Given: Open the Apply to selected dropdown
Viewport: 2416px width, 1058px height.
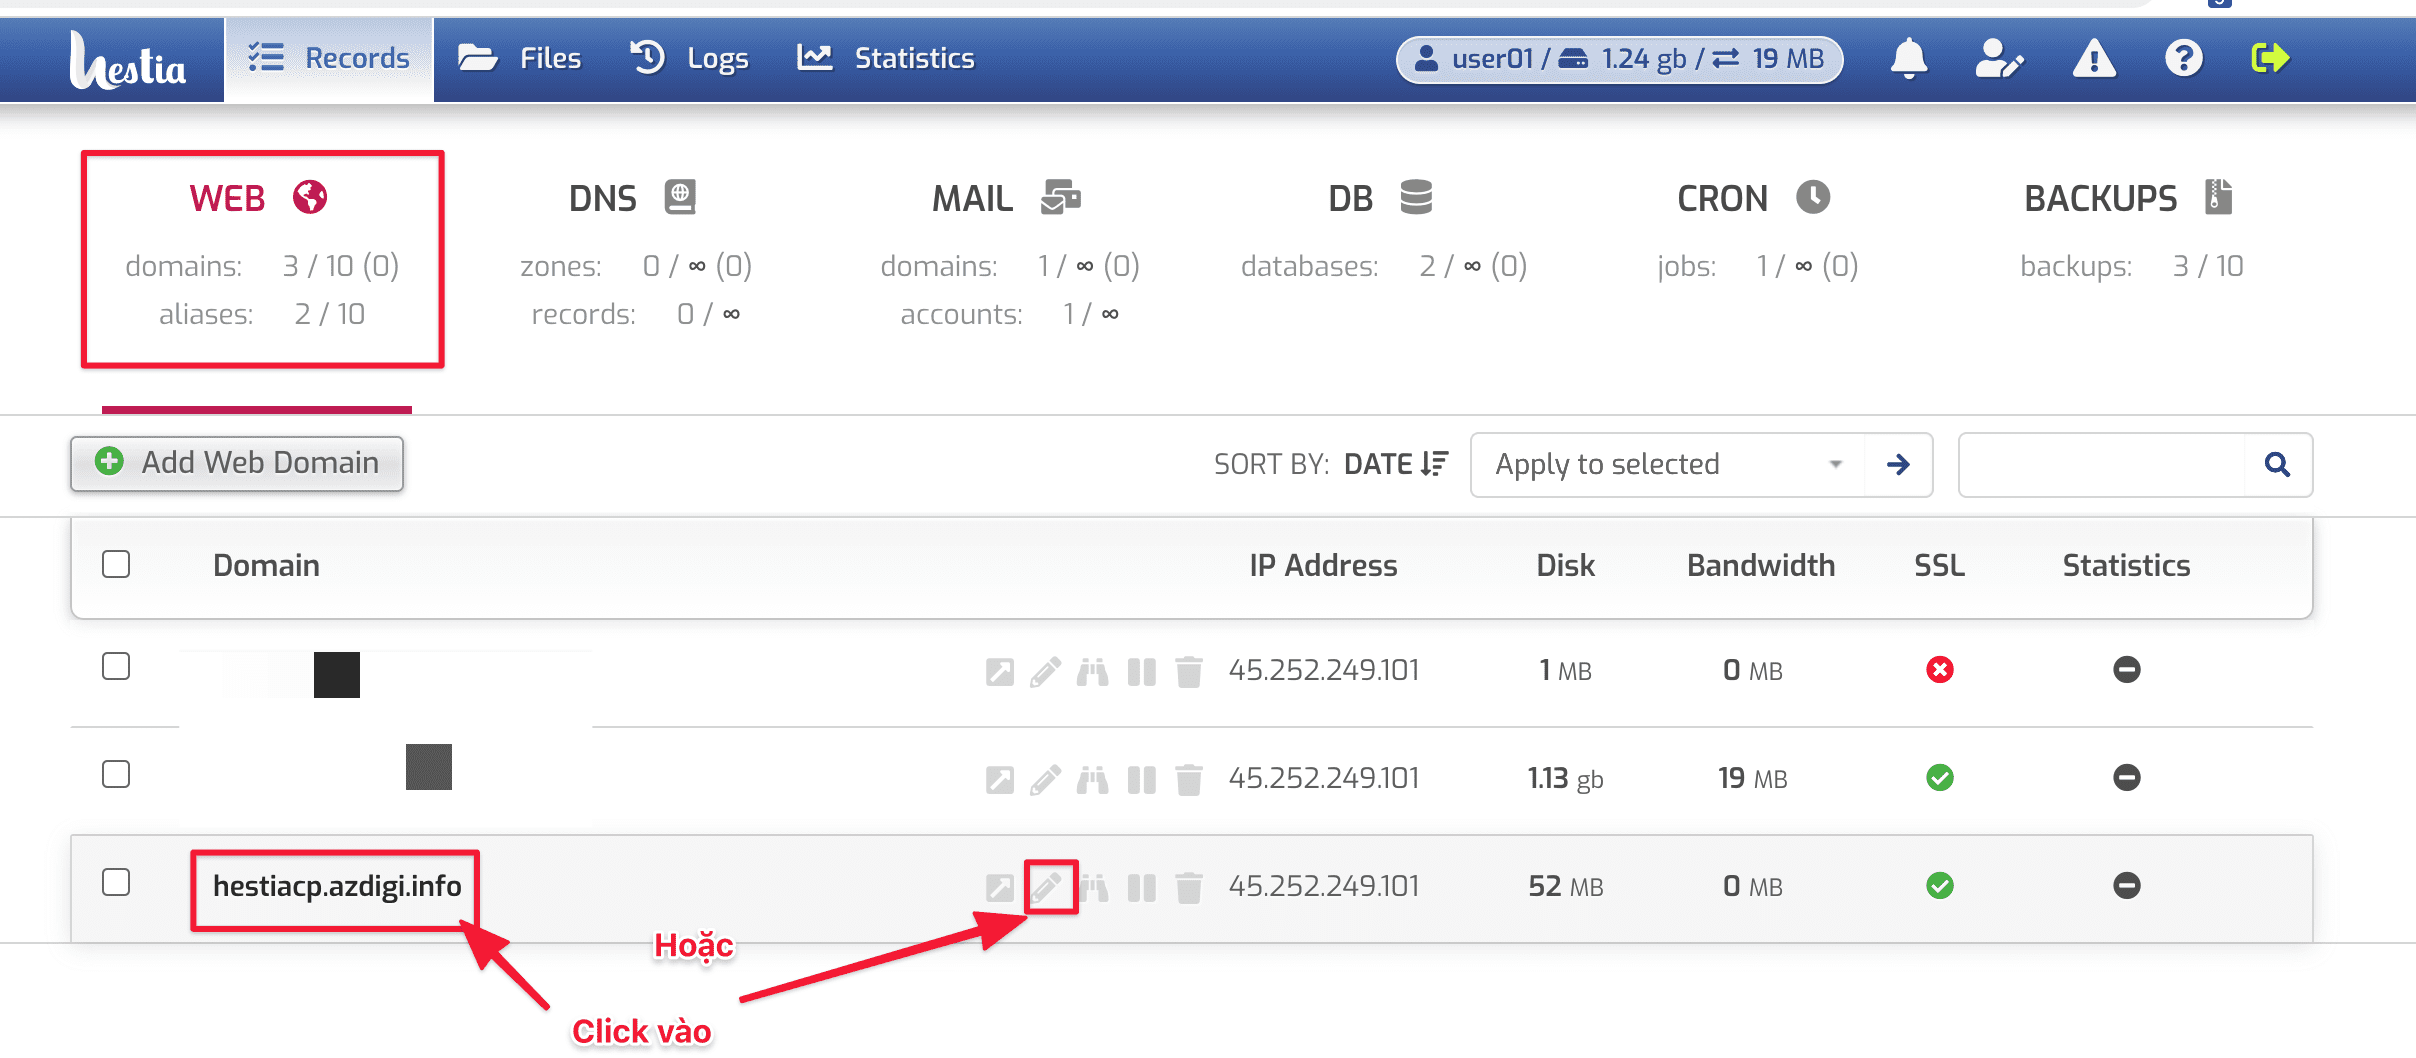Looking at the screenshot, I should coord(1665,464).
